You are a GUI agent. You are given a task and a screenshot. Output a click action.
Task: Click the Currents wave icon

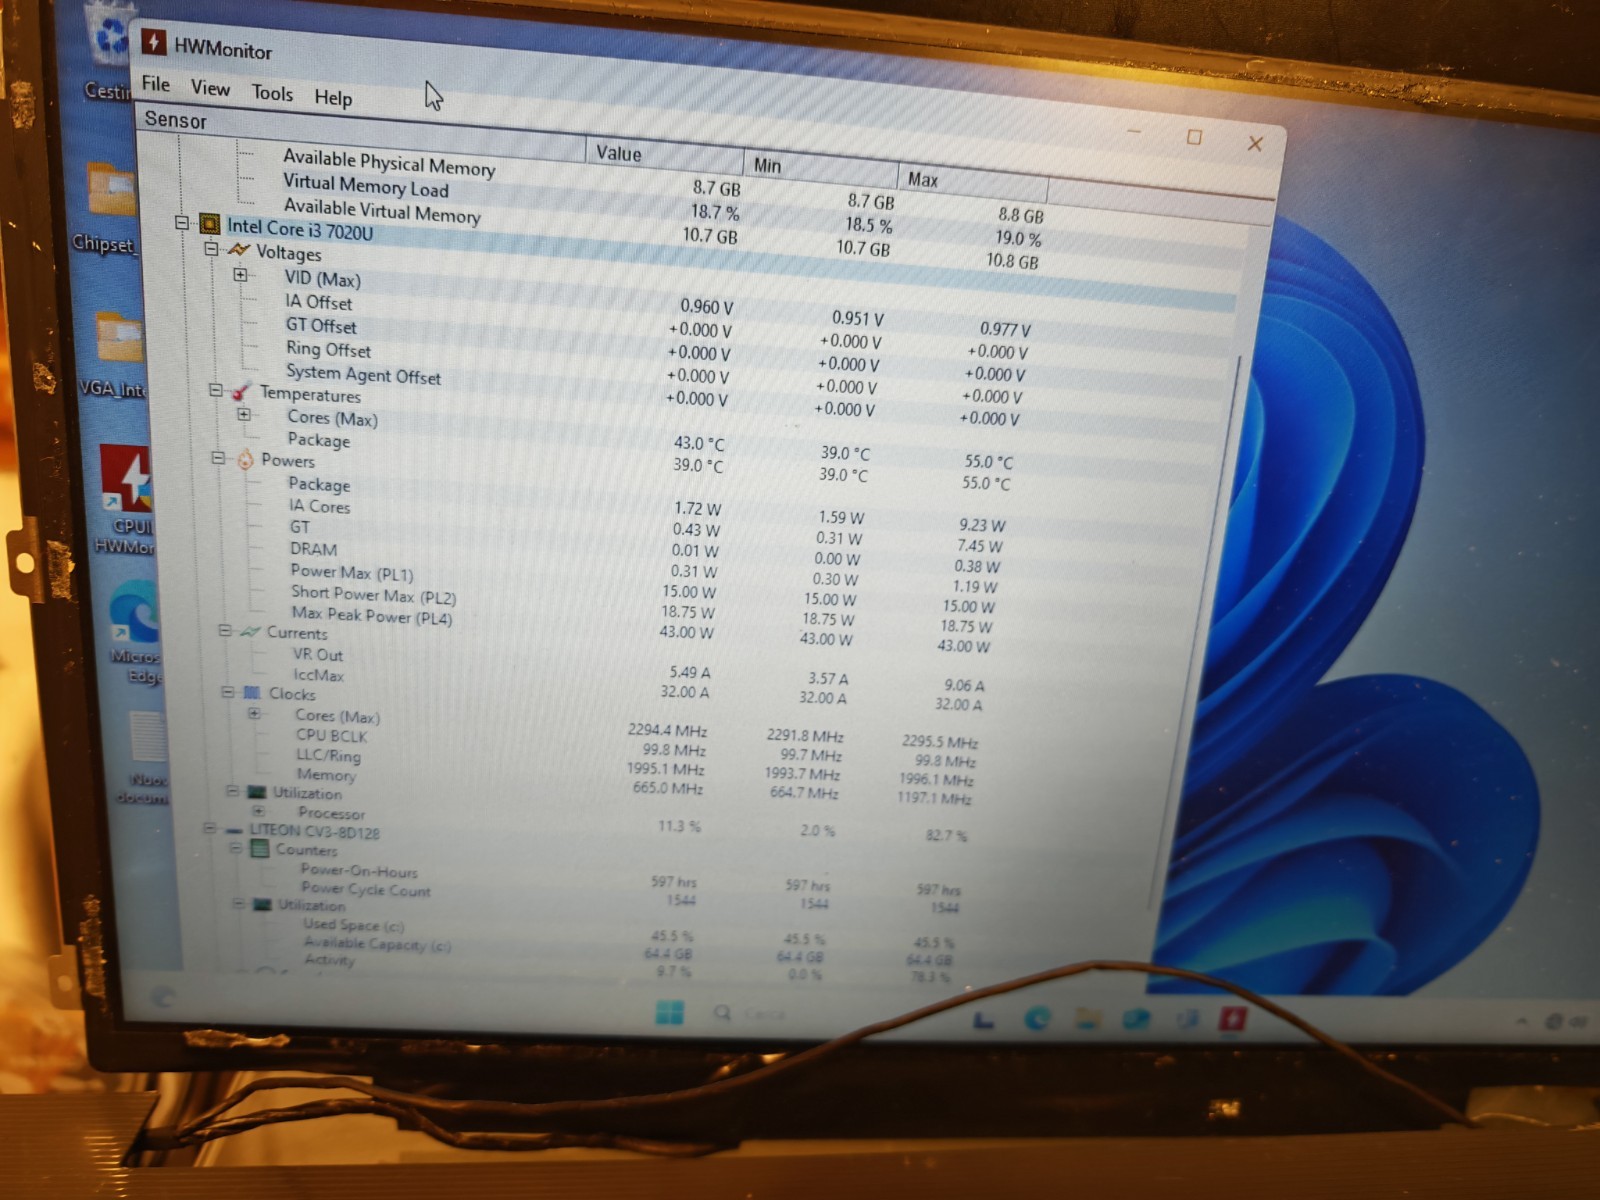coord(250,631)
